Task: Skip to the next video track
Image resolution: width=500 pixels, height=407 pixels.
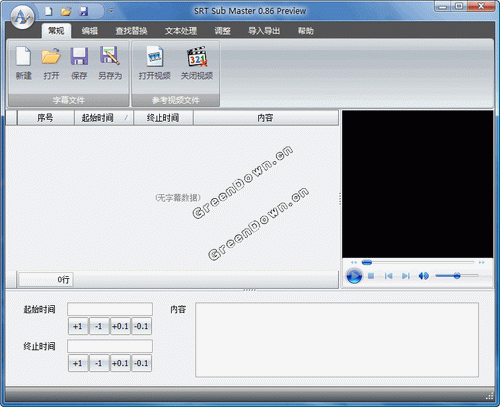Action: pos(406,276)
